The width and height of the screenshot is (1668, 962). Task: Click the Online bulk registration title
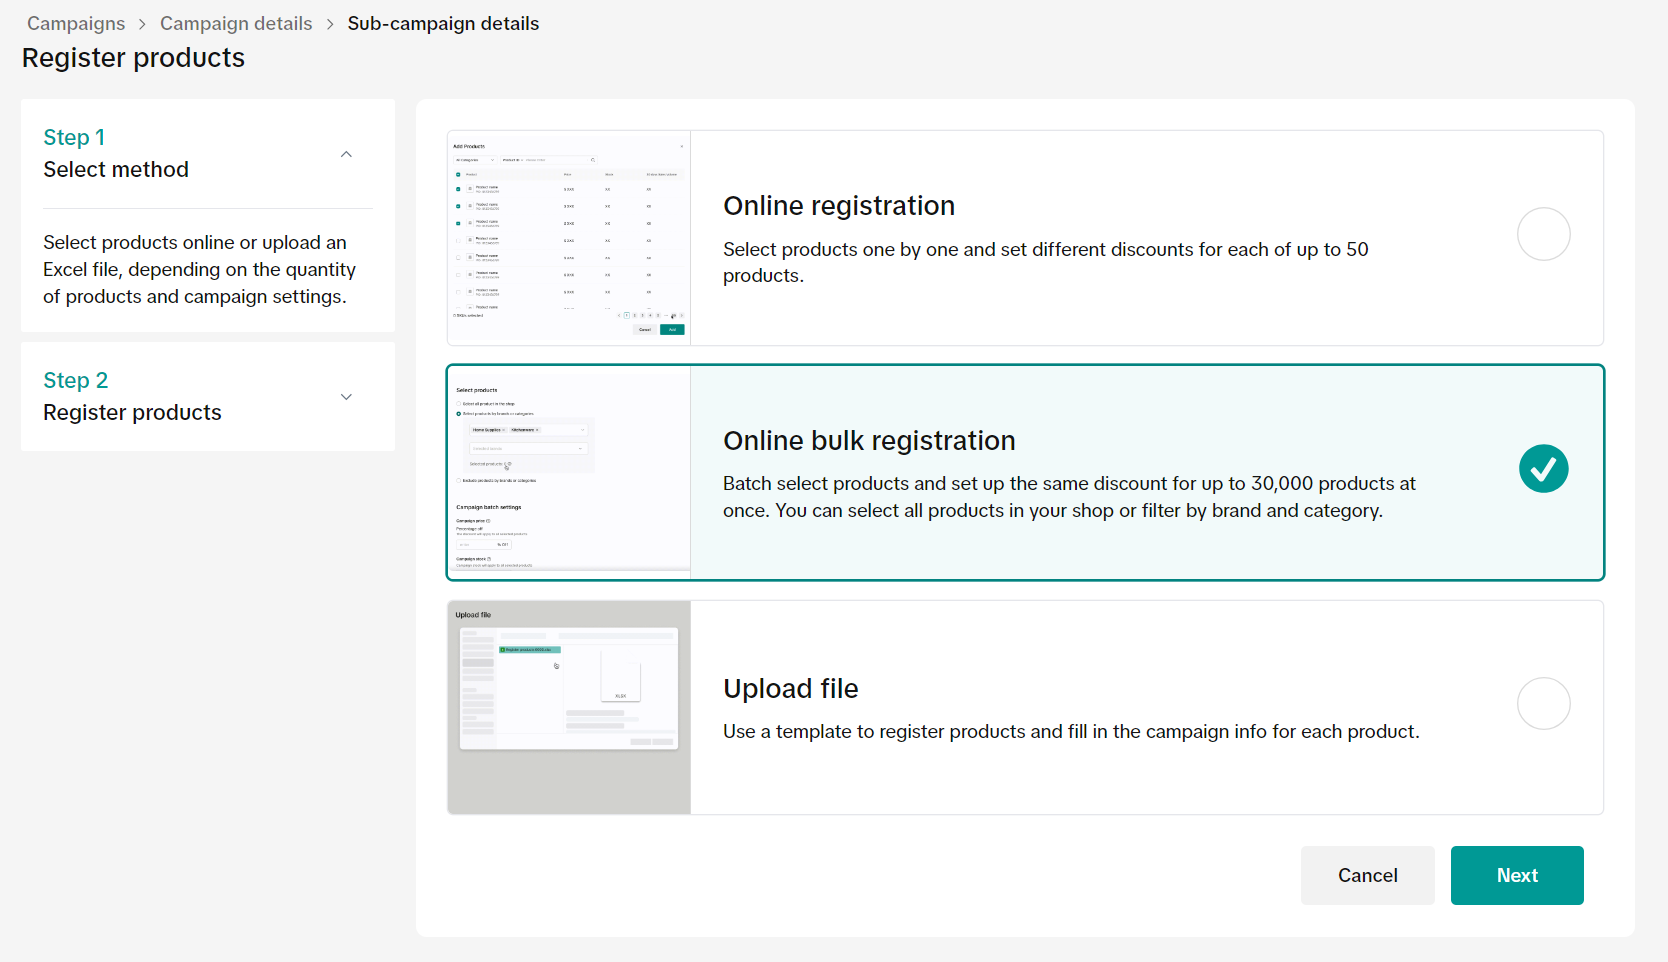[x=869, y=441]
